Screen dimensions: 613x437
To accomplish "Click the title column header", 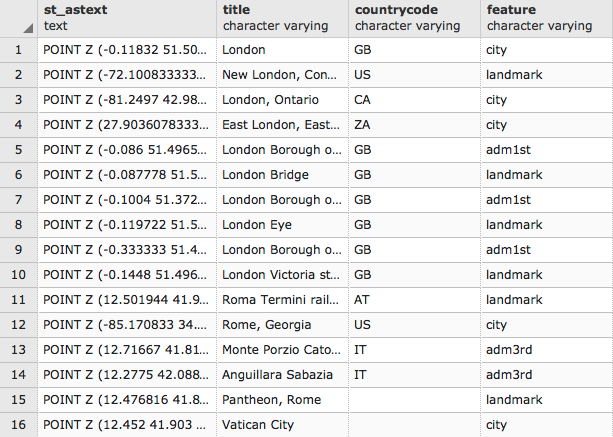I will pos(282,17).
